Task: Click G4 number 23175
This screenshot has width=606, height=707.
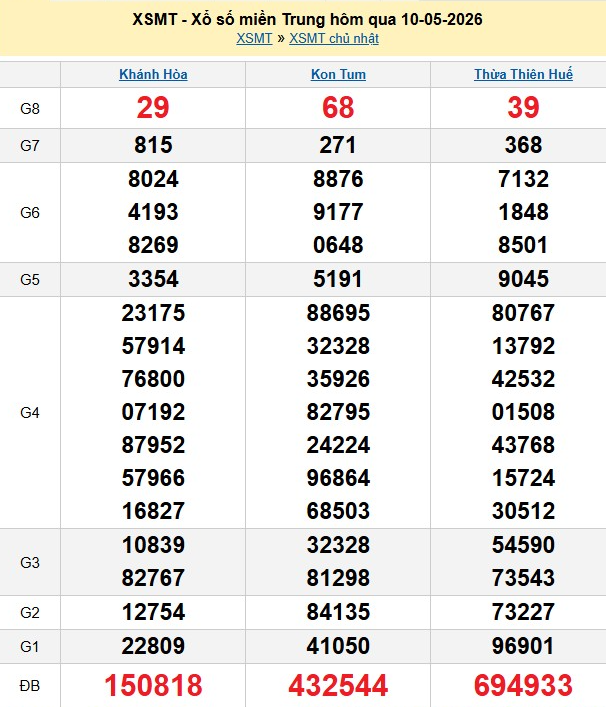Action: coord(153,313)
